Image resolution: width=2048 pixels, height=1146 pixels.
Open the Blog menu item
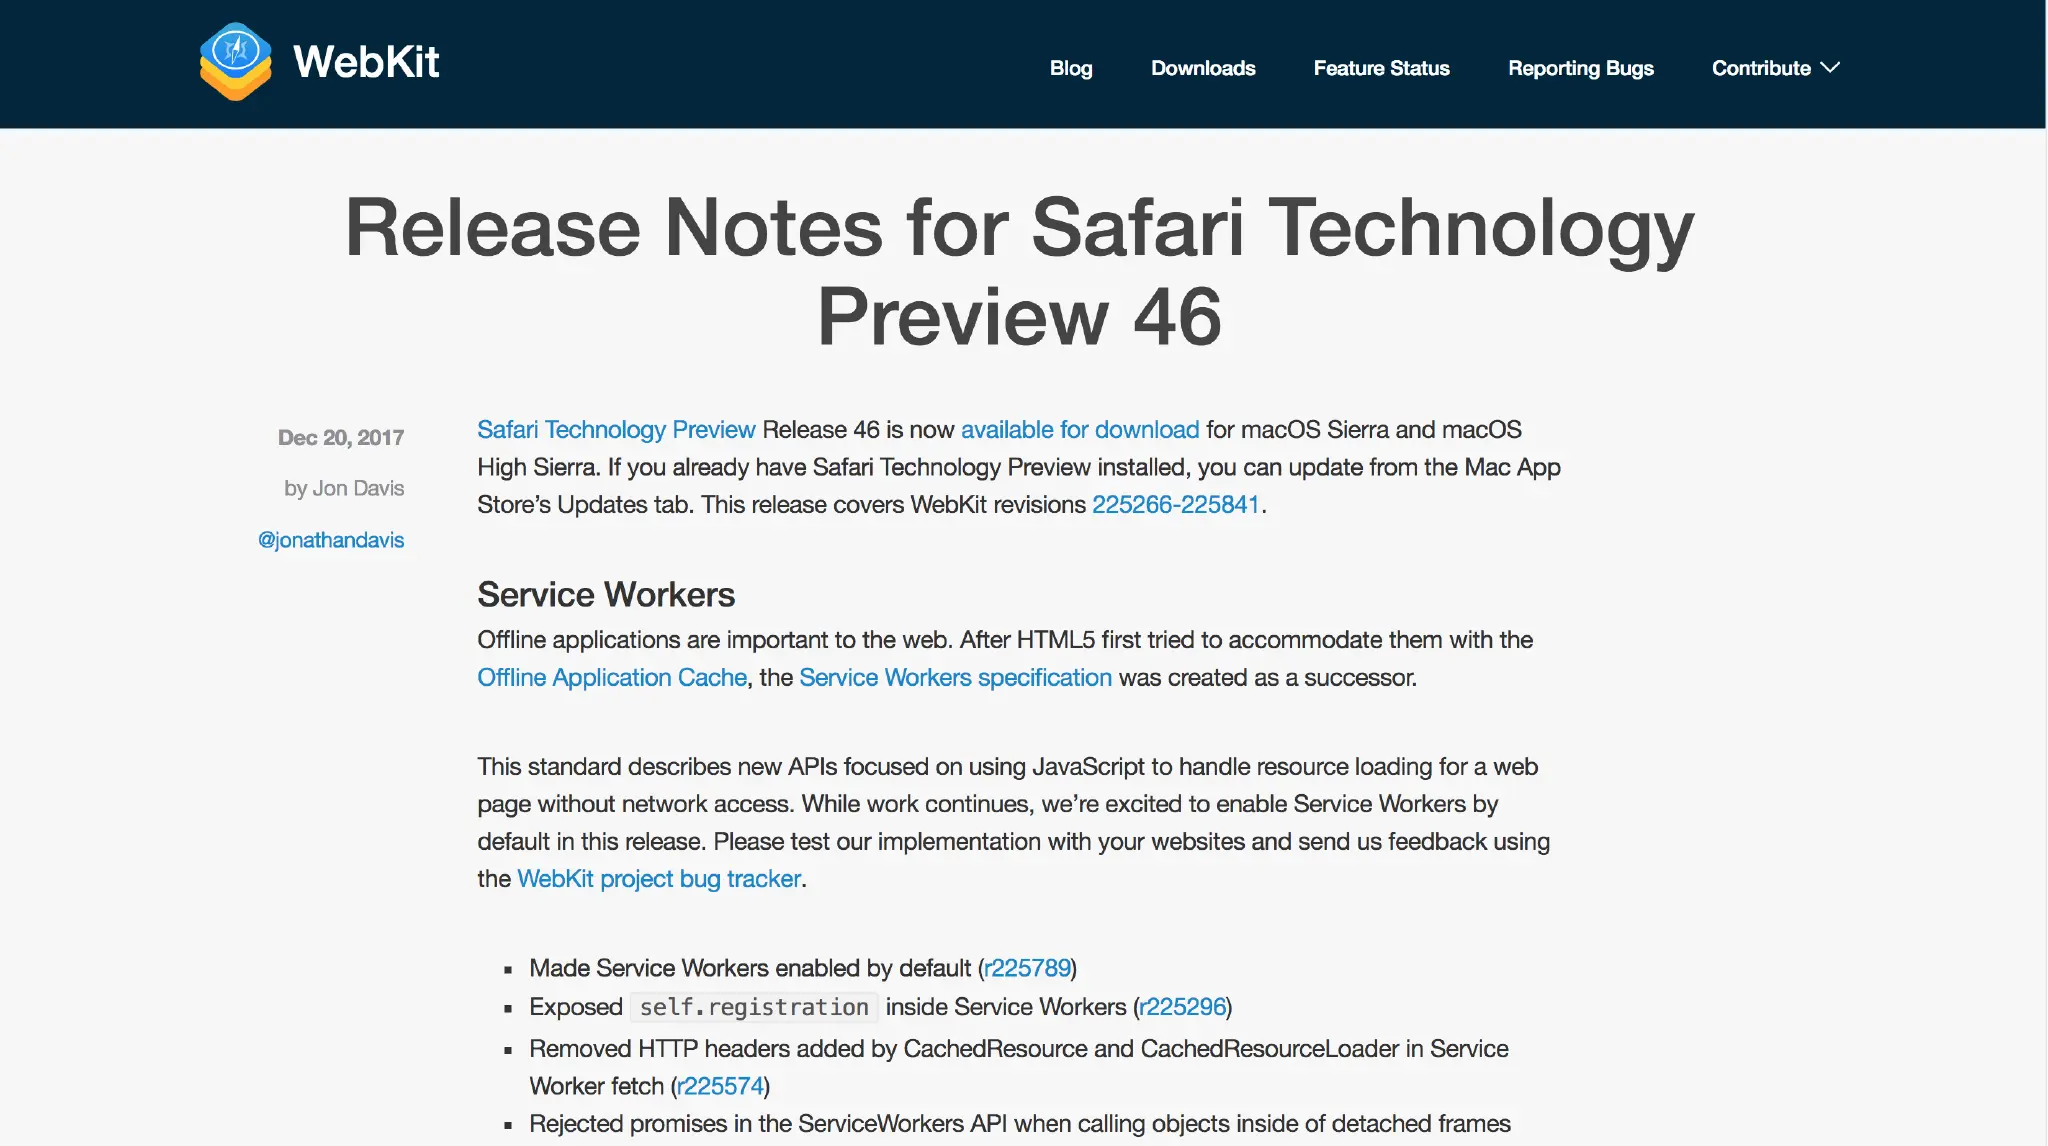click(x=1070, y=68)
